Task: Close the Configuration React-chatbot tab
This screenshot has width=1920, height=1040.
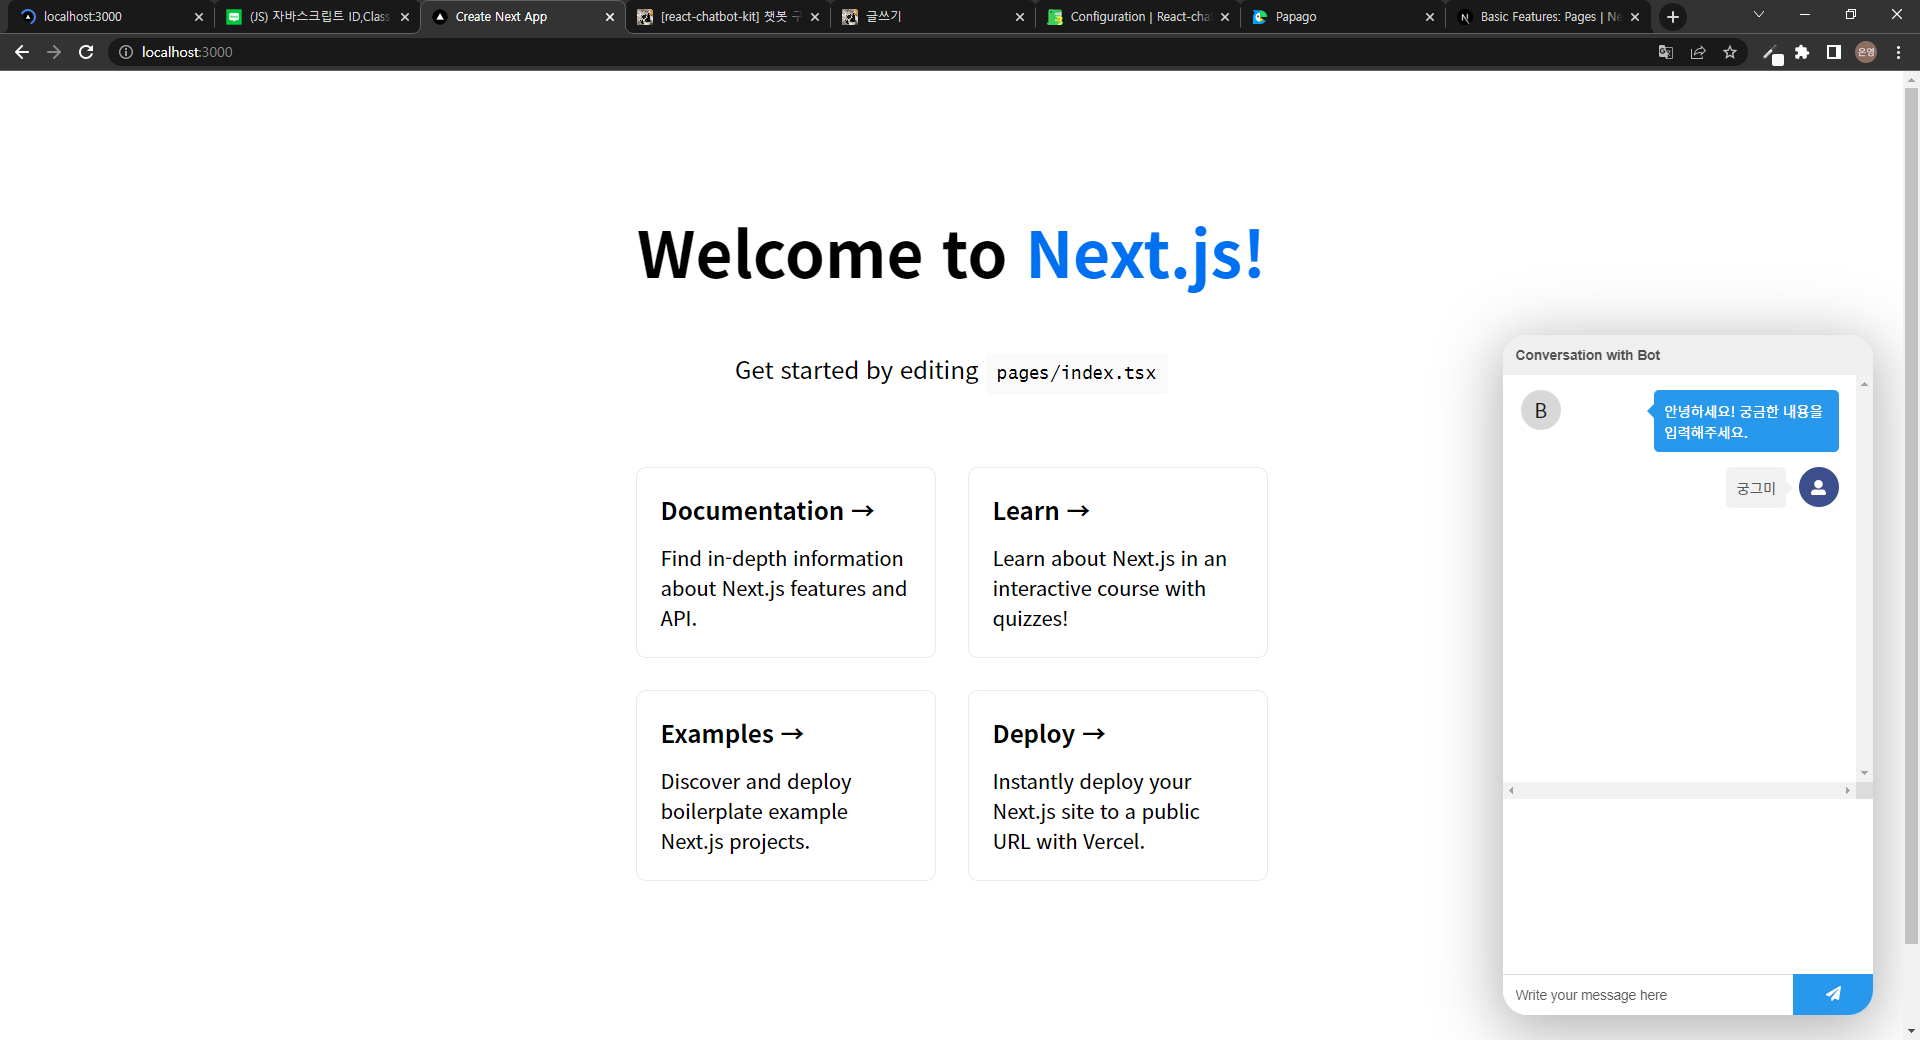Action: pyautogui.click(x=1225, y=17)
